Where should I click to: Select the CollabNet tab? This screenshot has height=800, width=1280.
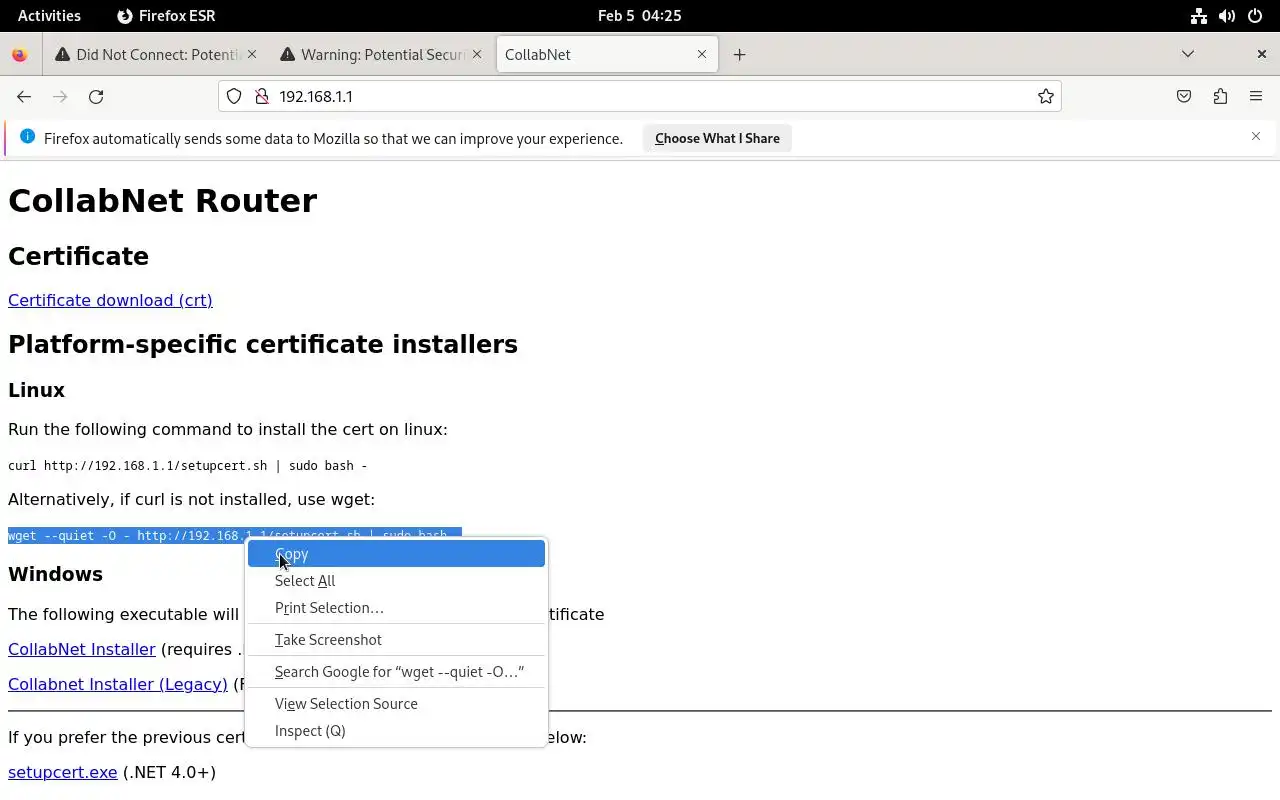[x=606, y=55]
